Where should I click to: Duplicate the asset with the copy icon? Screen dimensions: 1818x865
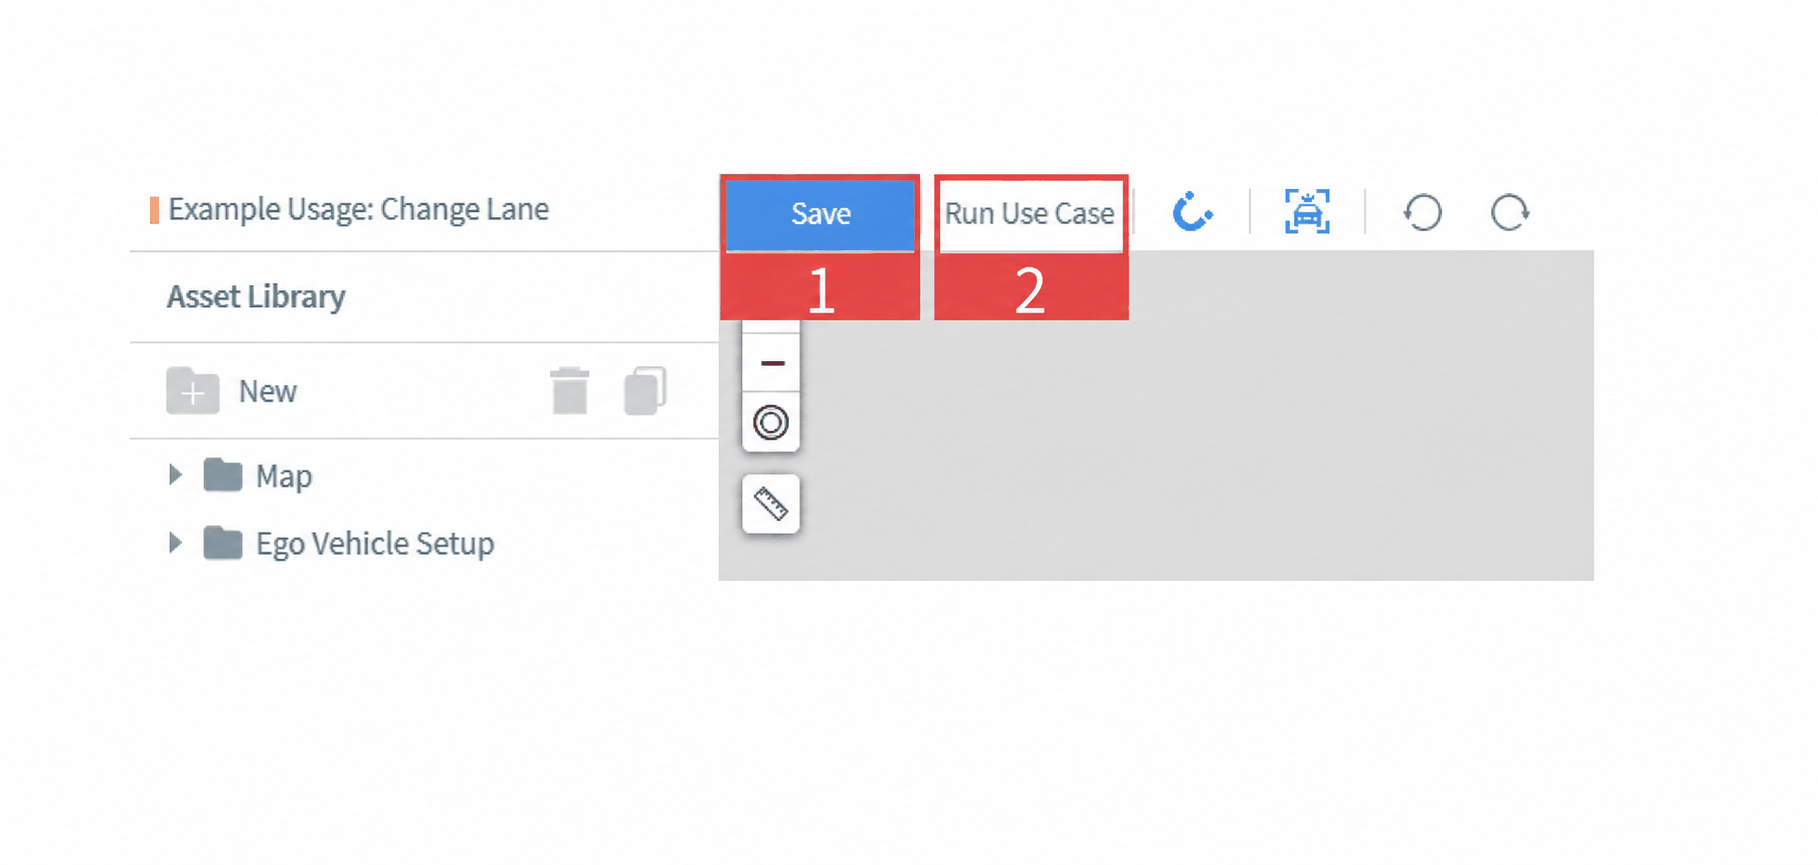point(645,391)
